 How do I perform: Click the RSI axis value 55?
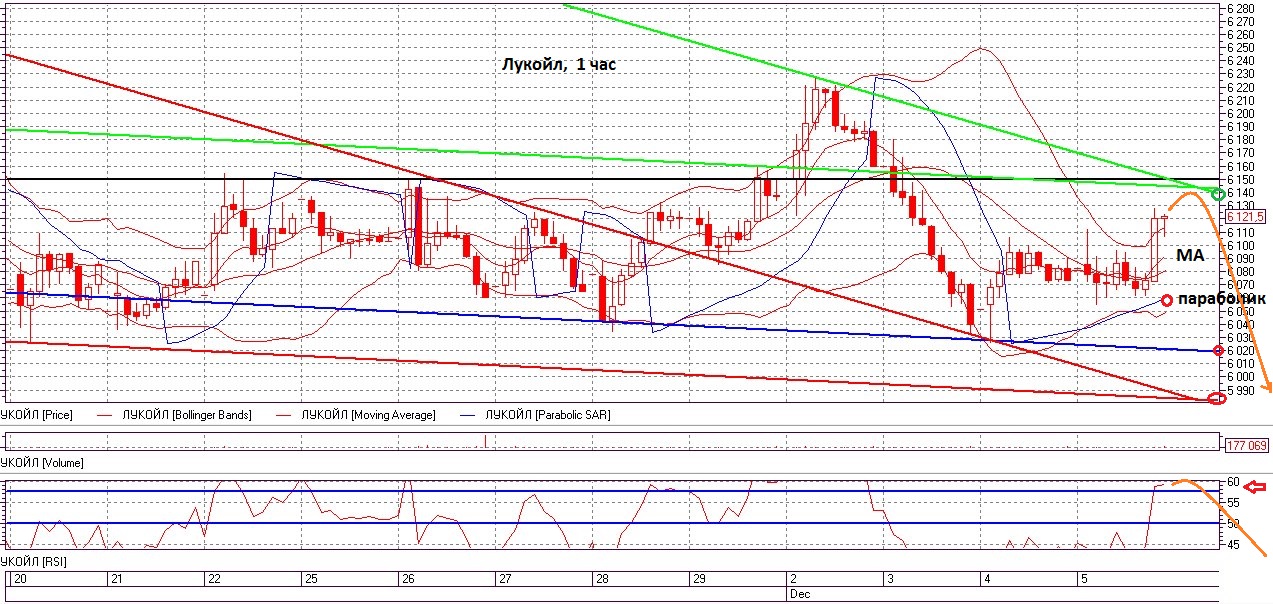point(1234,502)
